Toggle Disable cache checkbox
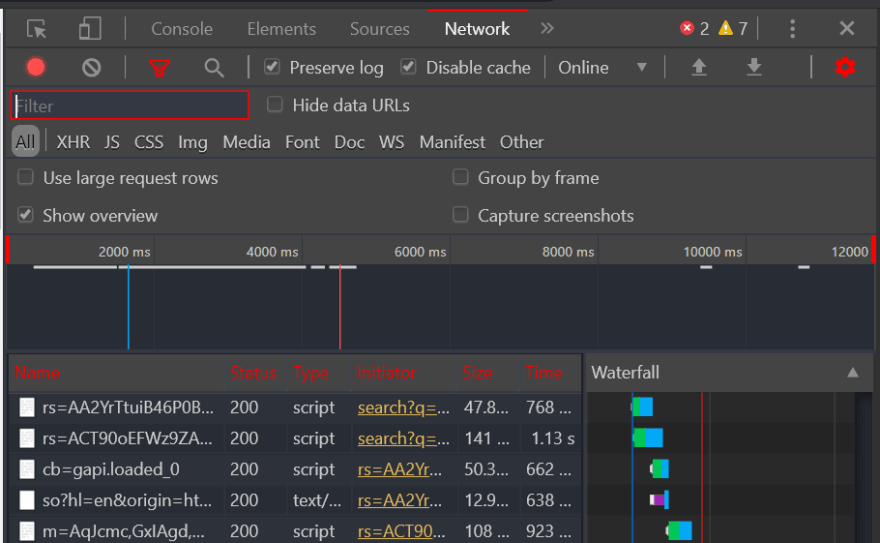880x543 pixels. click(409, 67)
